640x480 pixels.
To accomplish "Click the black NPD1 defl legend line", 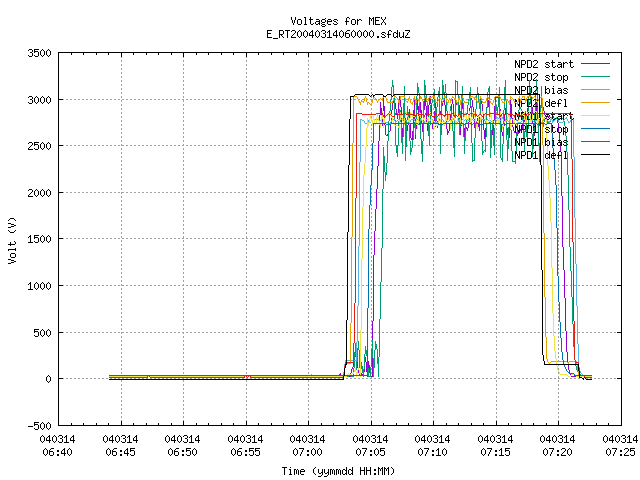I will (596, 155).
